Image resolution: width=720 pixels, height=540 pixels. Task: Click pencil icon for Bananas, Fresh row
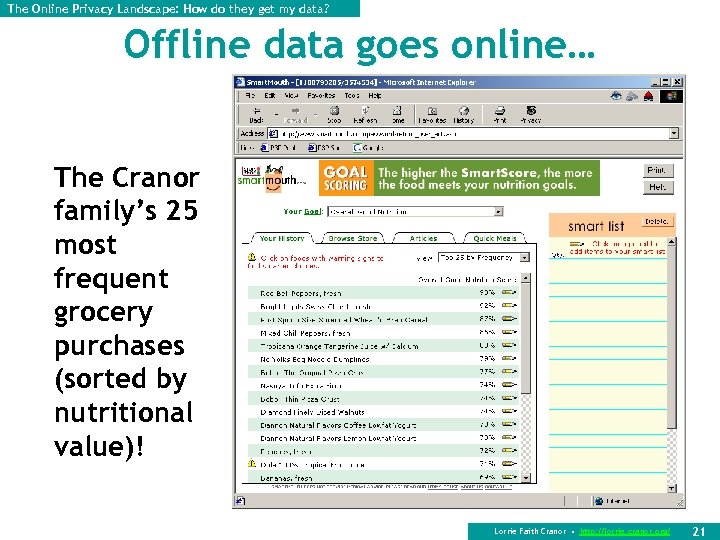[509, 478]
